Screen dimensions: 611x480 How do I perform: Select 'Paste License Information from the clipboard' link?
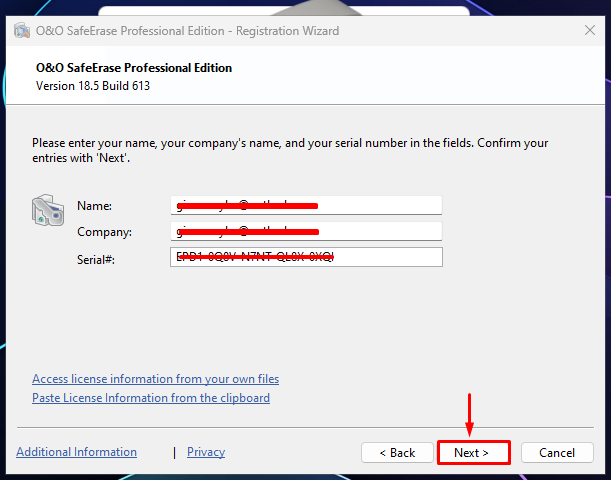click(x=151, y=398)
